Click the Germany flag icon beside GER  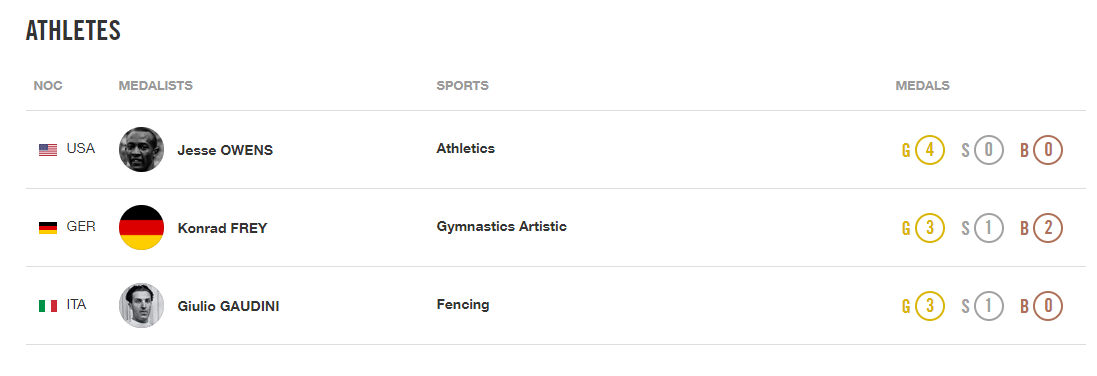pos(48,228)
